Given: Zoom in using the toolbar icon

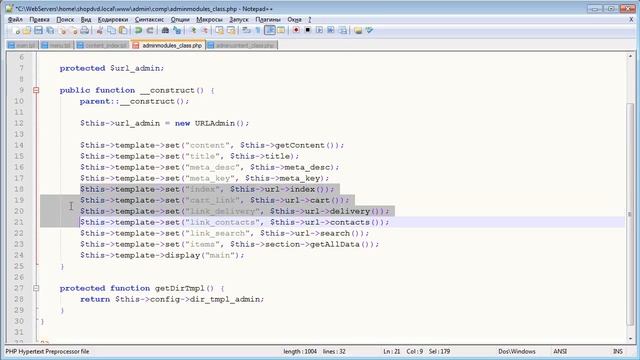Looking at the screenshot, I should tap(193, 31).
